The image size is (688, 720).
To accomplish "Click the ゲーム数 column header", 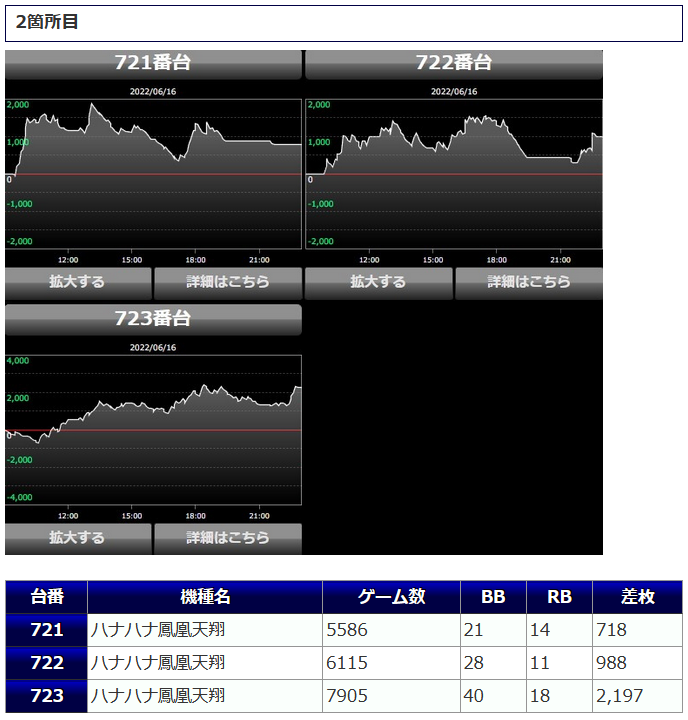I will click(391, 597).
